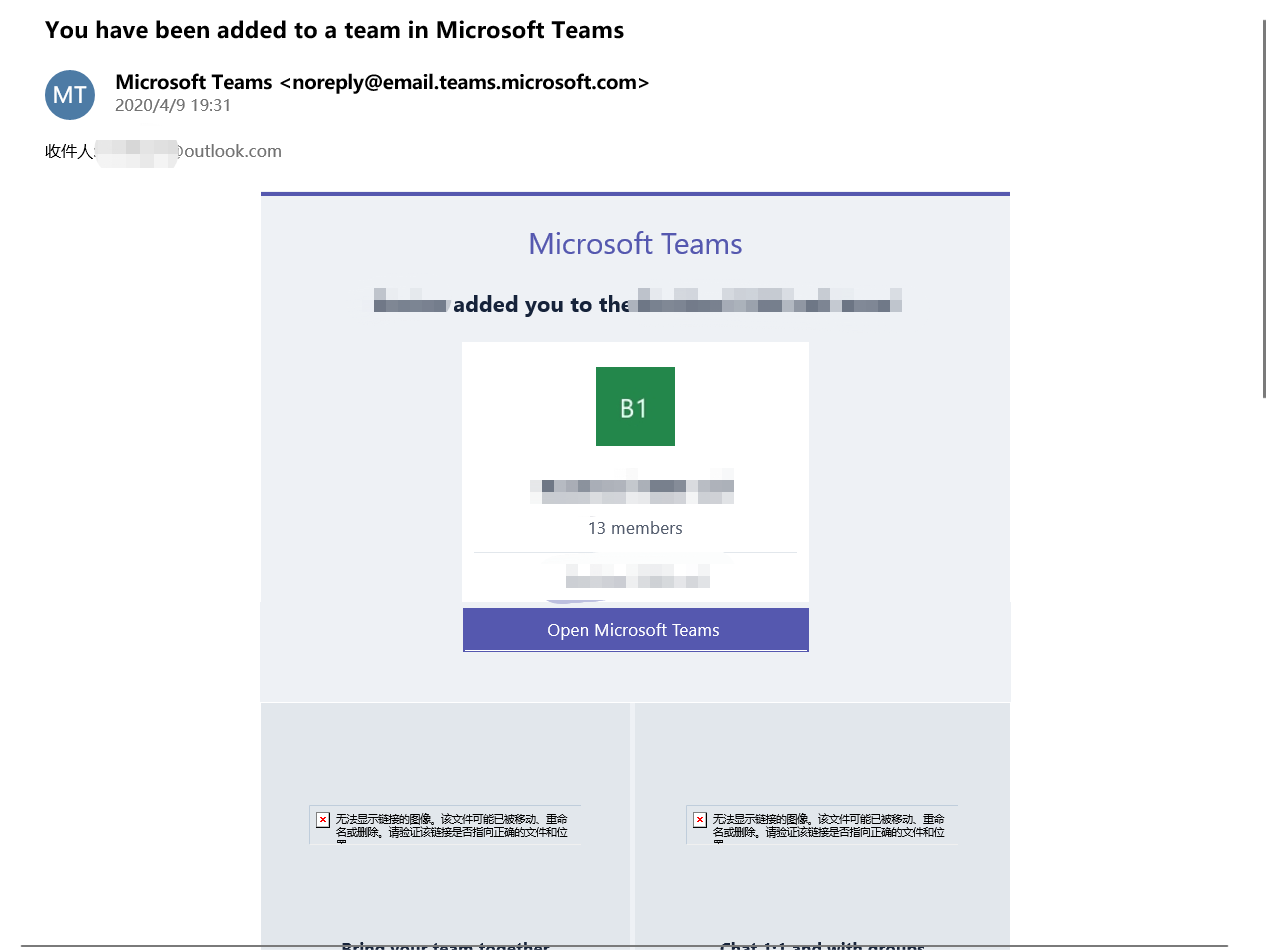Click the left broken image placeholder text
The width and height of the screenshot is (1269, 952).
click(452, 826)
